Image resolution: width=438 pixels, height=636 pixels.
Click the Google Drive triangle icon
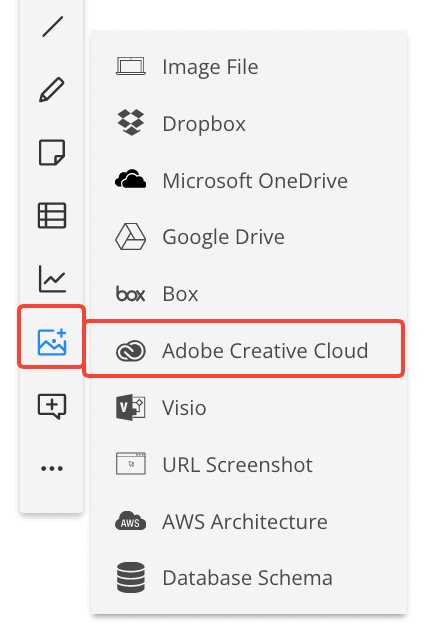point(131,236)
